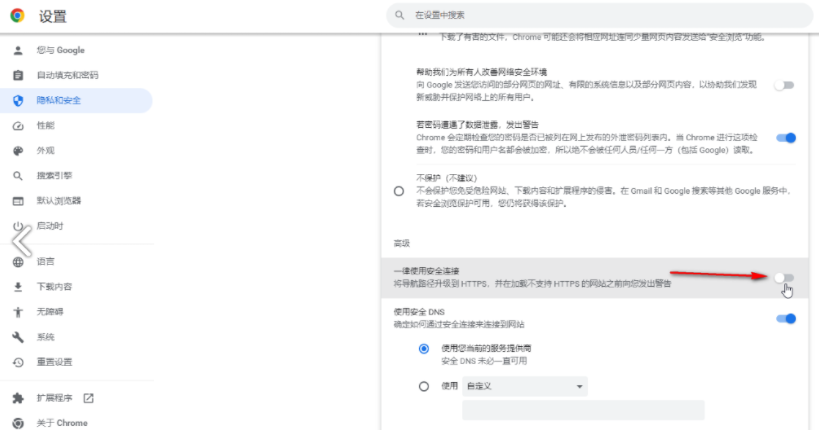Click the 外观 palette icon
This screenshot has height=430, width=819.
pyautogui.click(x=18, y=150)
